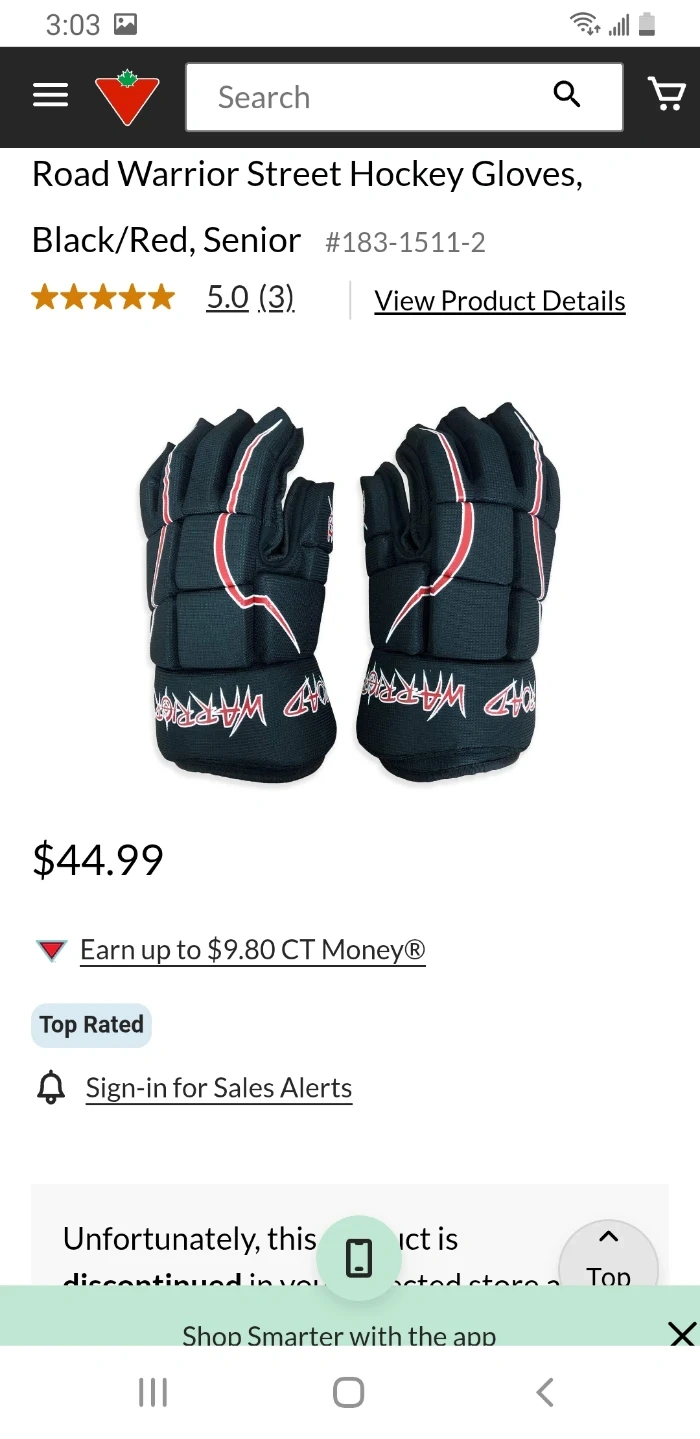
Task: Tap Earn up to $9.80 CT Money link
Action: 253,950
